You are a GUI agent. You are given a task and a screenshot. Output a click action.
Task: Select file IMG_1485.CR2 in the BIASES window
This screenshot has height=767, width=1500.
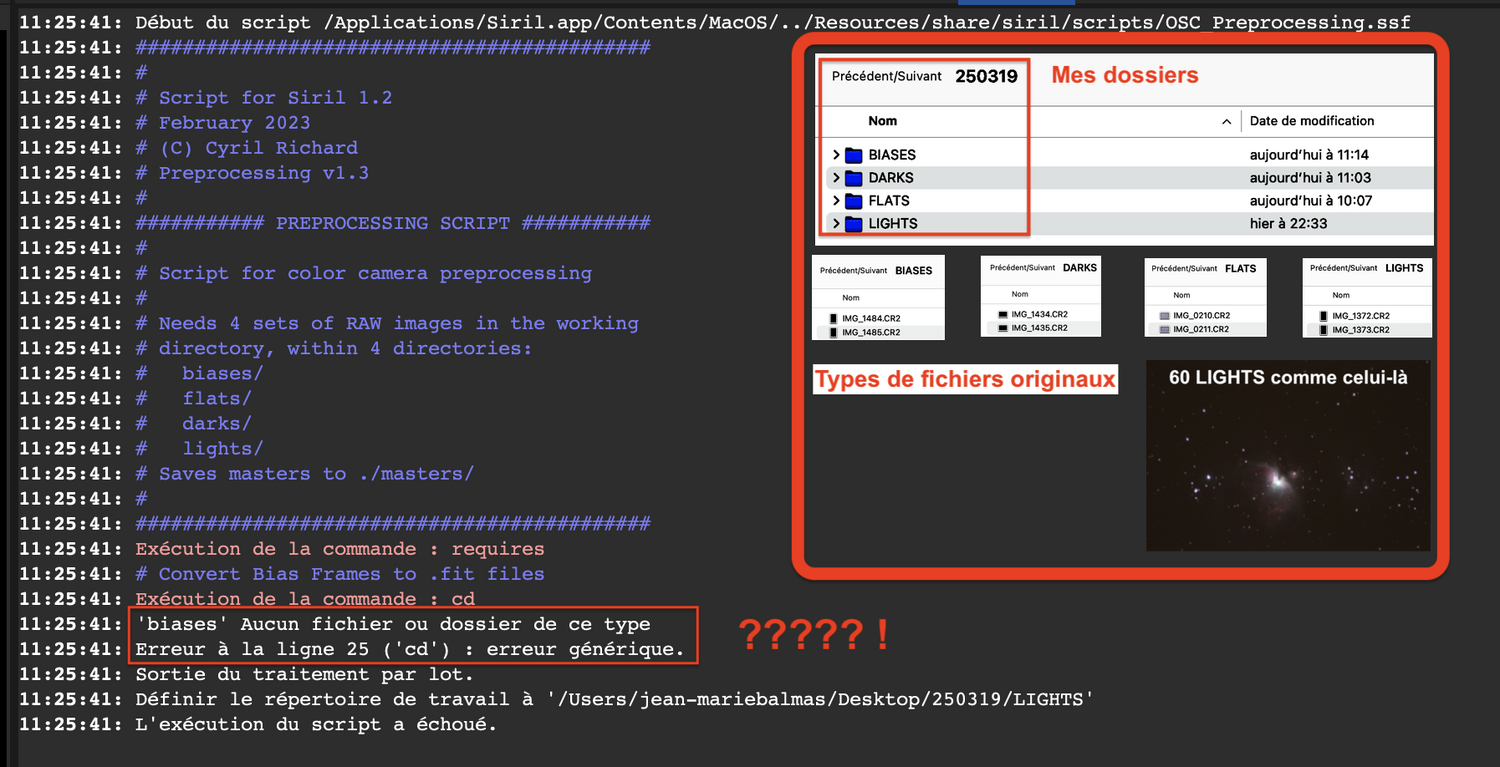pos(871,332)
